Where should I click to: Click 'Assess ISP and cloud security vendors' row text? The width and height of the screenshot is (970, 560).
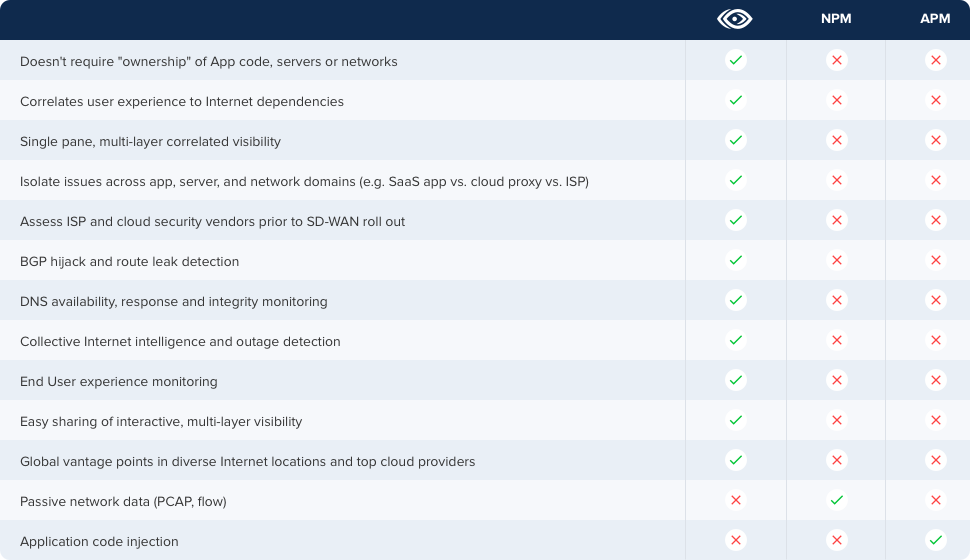(212, 221)
